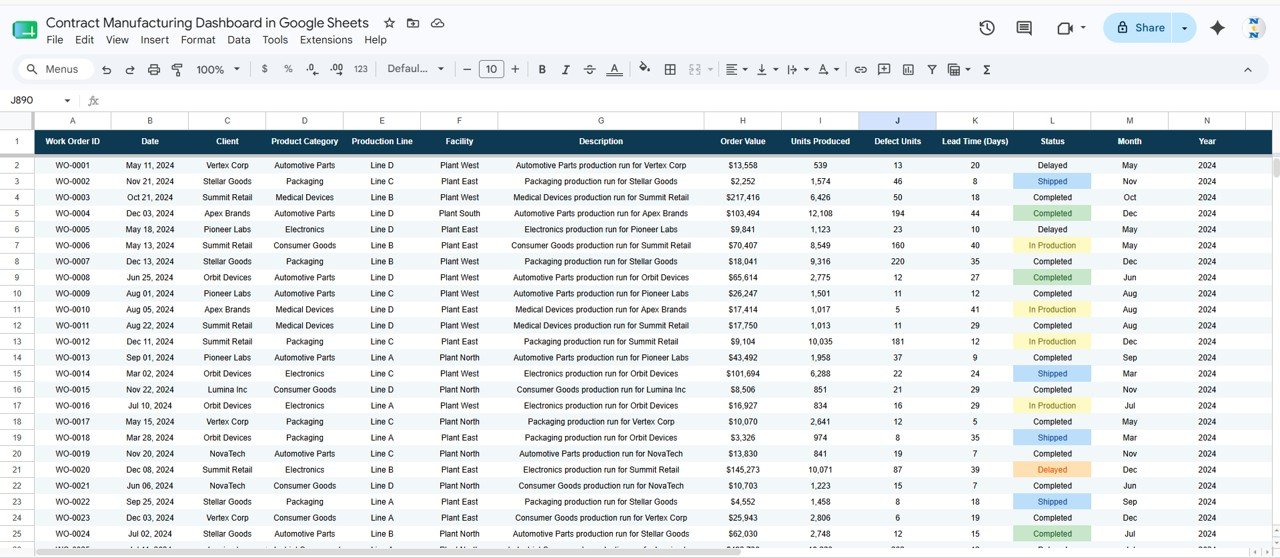Open horizontal align dropdown
The height and width of the screenshot is (558, 1280).
coord(737,70)
